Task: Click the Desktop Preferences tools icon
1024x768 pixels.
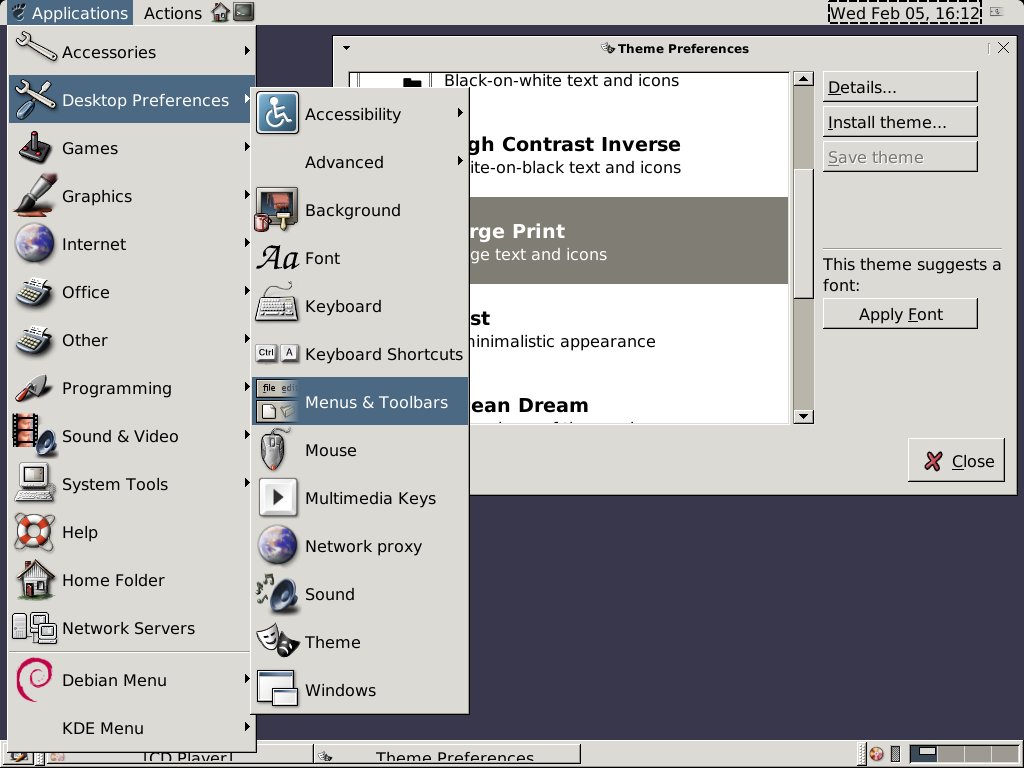Action: [x=35, y=99]
